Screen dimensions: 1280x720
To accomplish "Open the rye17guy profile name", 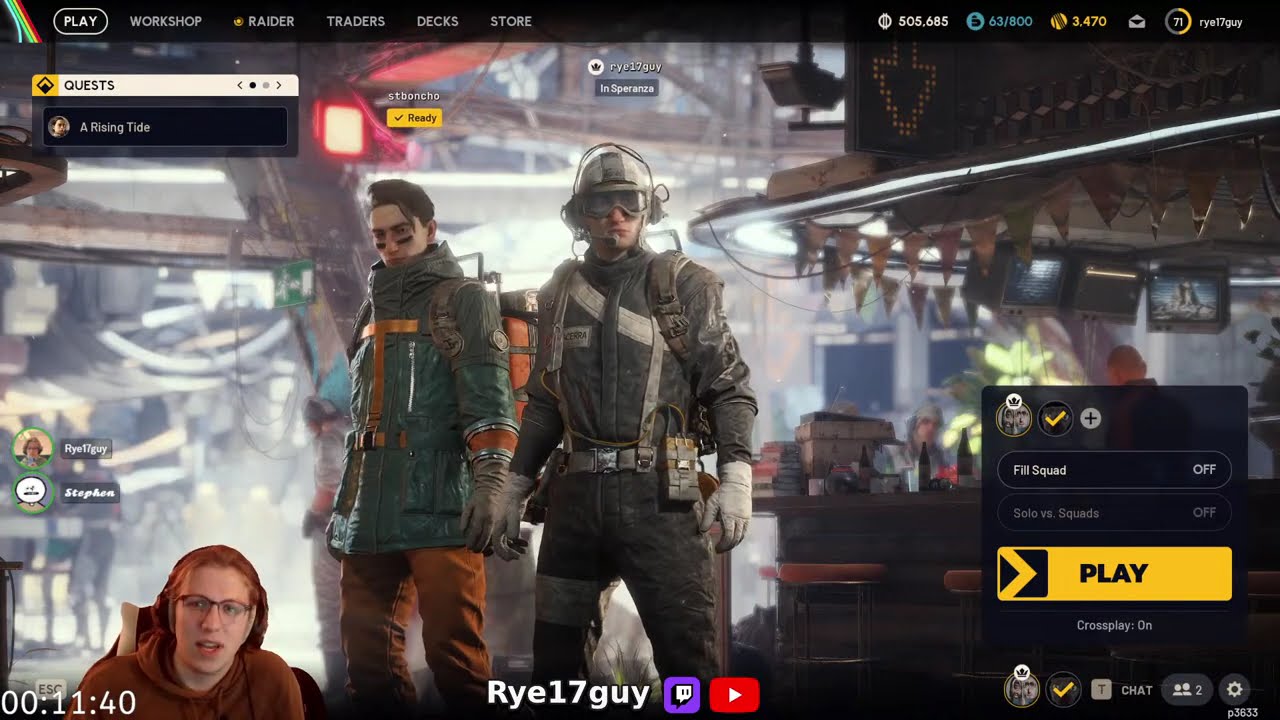I will click(x=1220, y=22).
